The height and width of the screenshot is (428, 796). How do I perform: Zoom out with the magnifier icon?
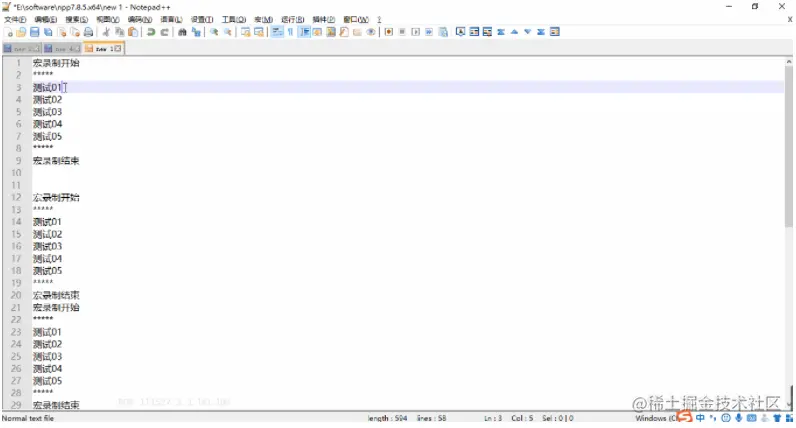click(228, 32)
